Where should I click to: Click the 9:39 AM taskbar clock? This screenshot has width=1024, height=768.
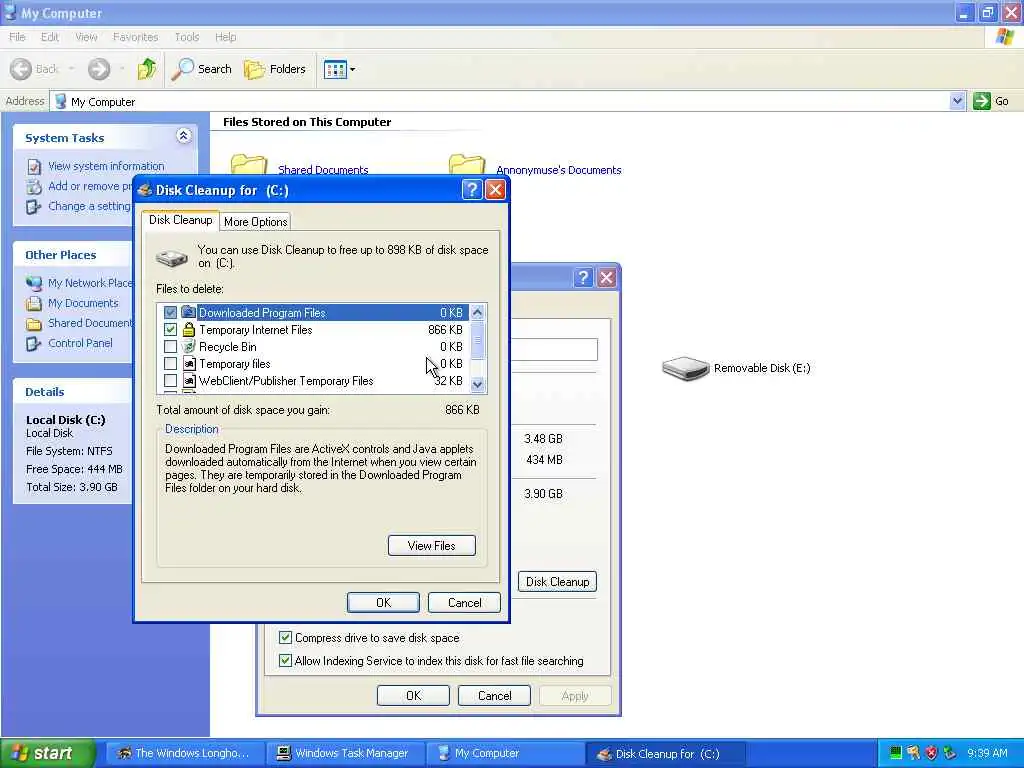[x=987, y=753]
